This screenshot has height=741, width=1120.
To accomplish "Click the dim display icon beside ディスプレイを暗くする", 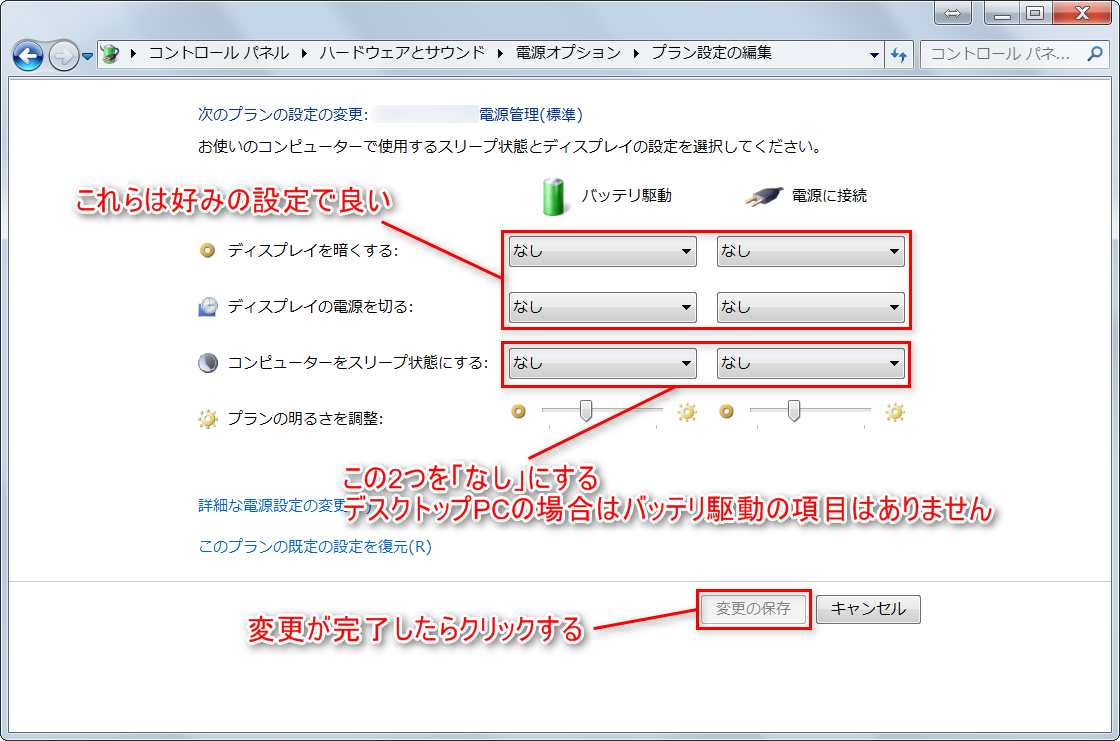I will pyautogui.click(x=207, y=251).
